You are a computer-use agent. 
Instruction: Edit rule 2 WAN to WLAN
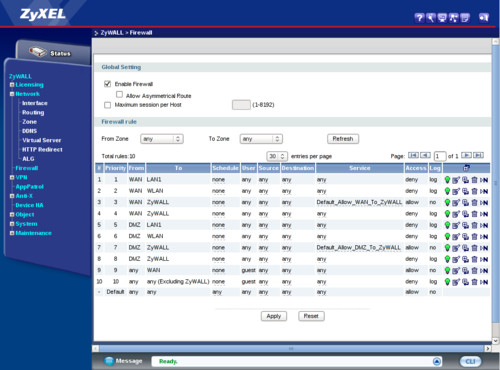coord(456,191)
